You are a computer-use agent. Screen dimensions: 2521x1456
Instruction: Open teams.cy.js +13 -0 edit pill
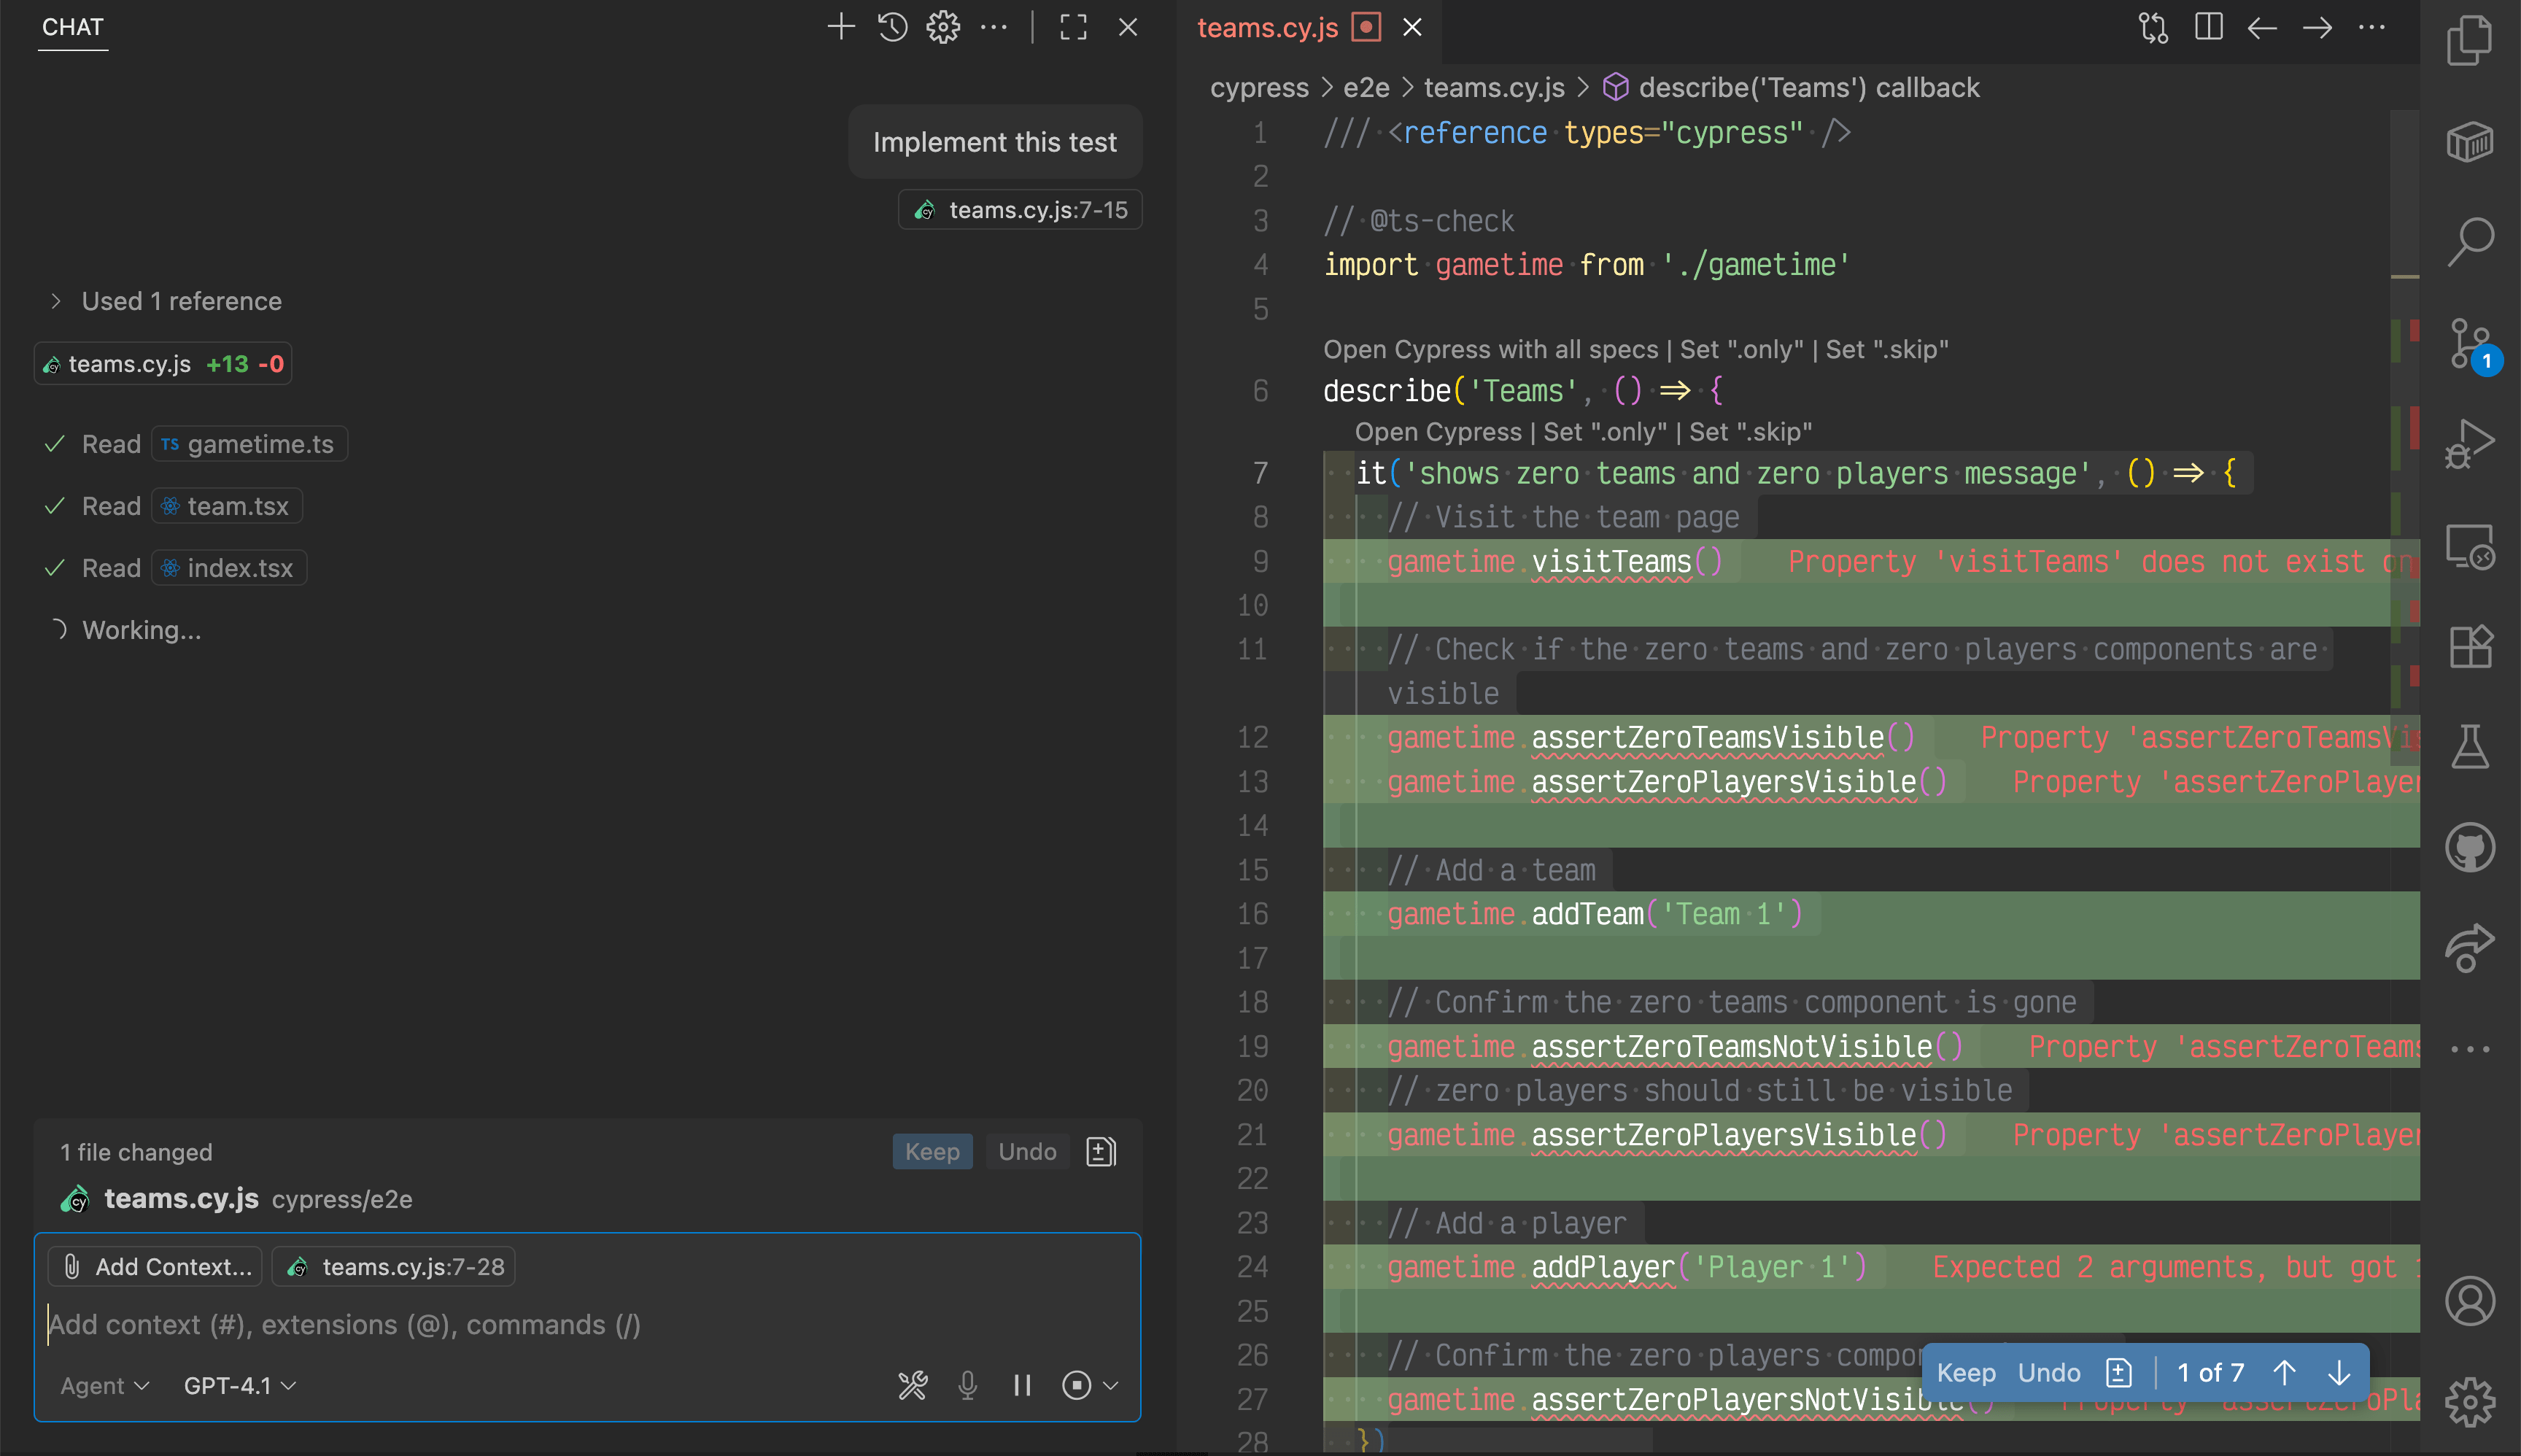[163, 364]
